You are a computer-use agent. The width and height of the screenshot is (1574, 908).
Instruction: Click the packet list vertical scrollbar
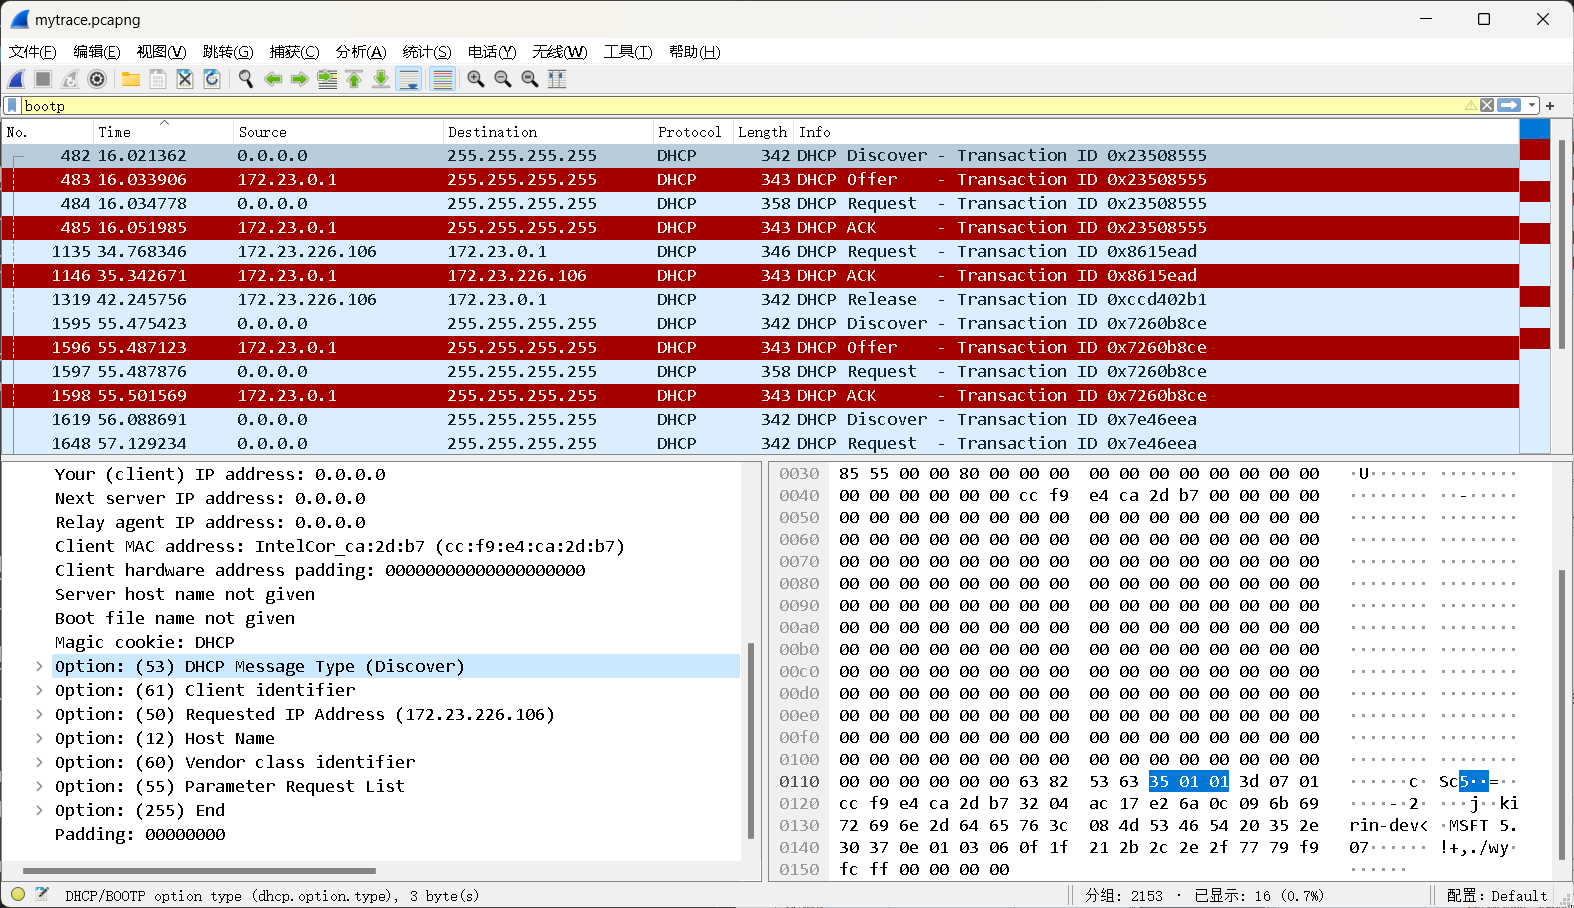click(x=1561, y=244)
